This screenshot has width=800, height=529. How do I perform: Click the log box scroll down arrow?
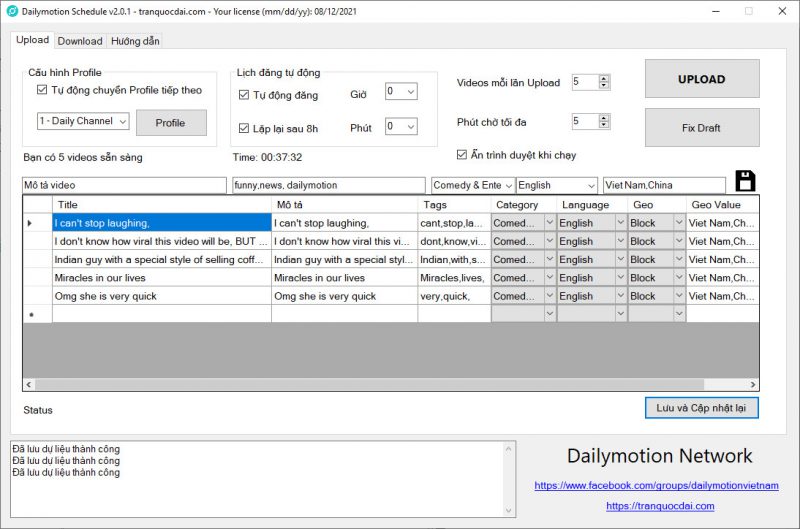(x=508, y=510)
